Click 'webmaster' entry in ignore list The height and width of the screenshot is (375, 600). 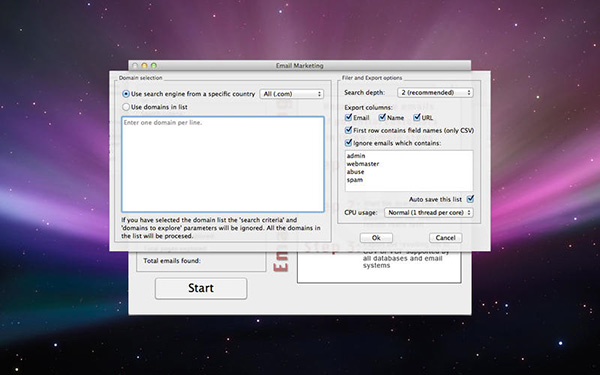(363, 164)
